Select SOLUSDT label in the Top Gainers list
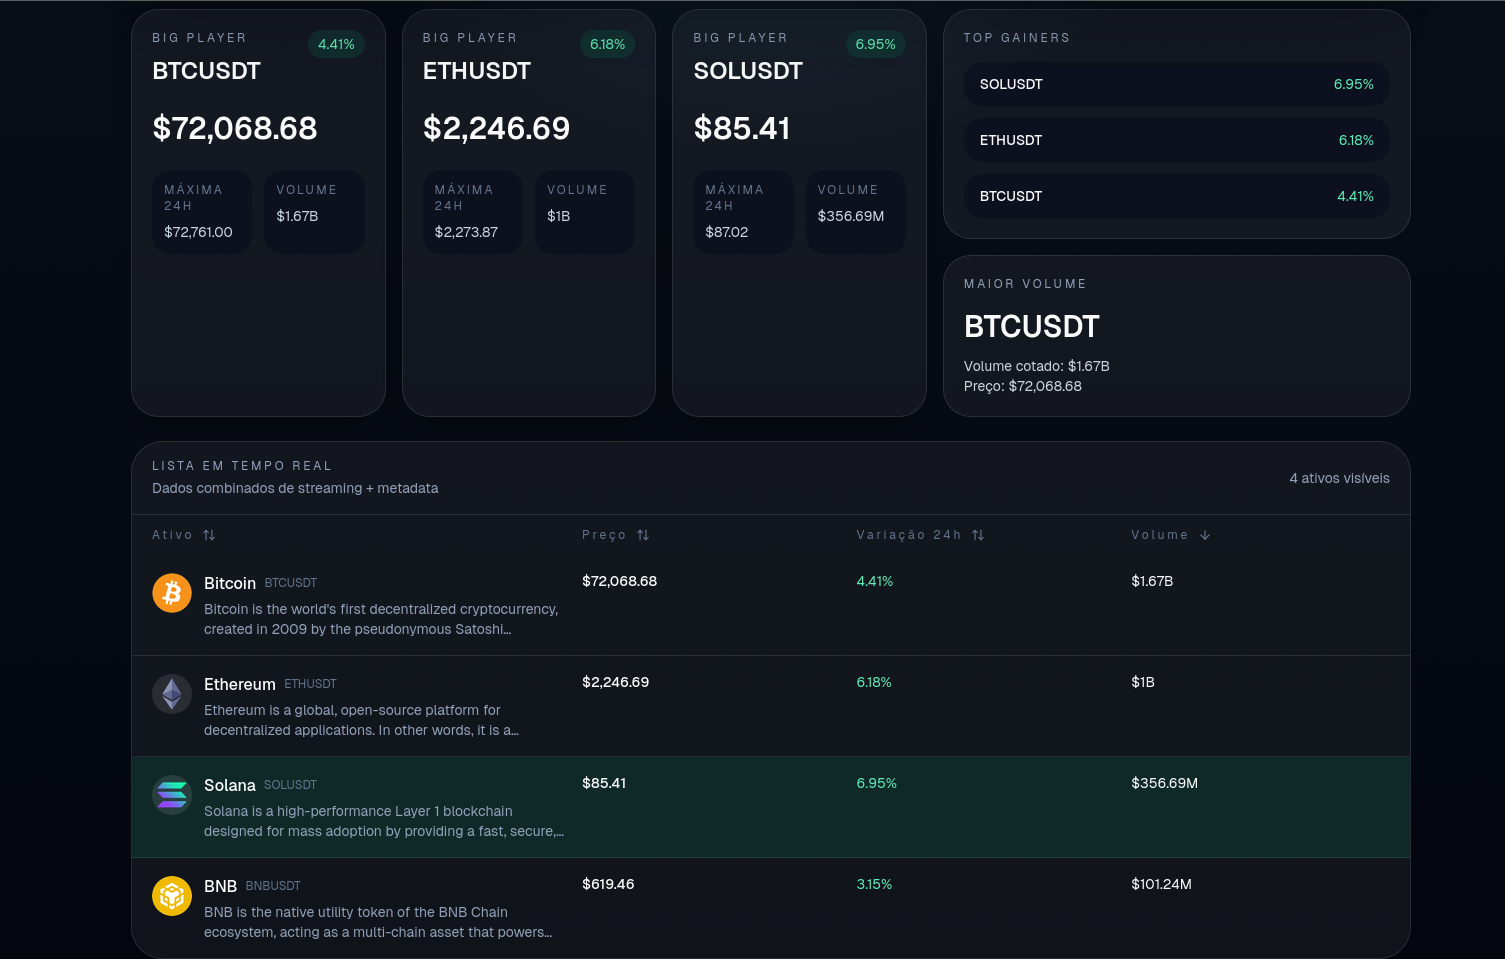The width and height of the screenshot is (1505, 959). (1011, 84)
